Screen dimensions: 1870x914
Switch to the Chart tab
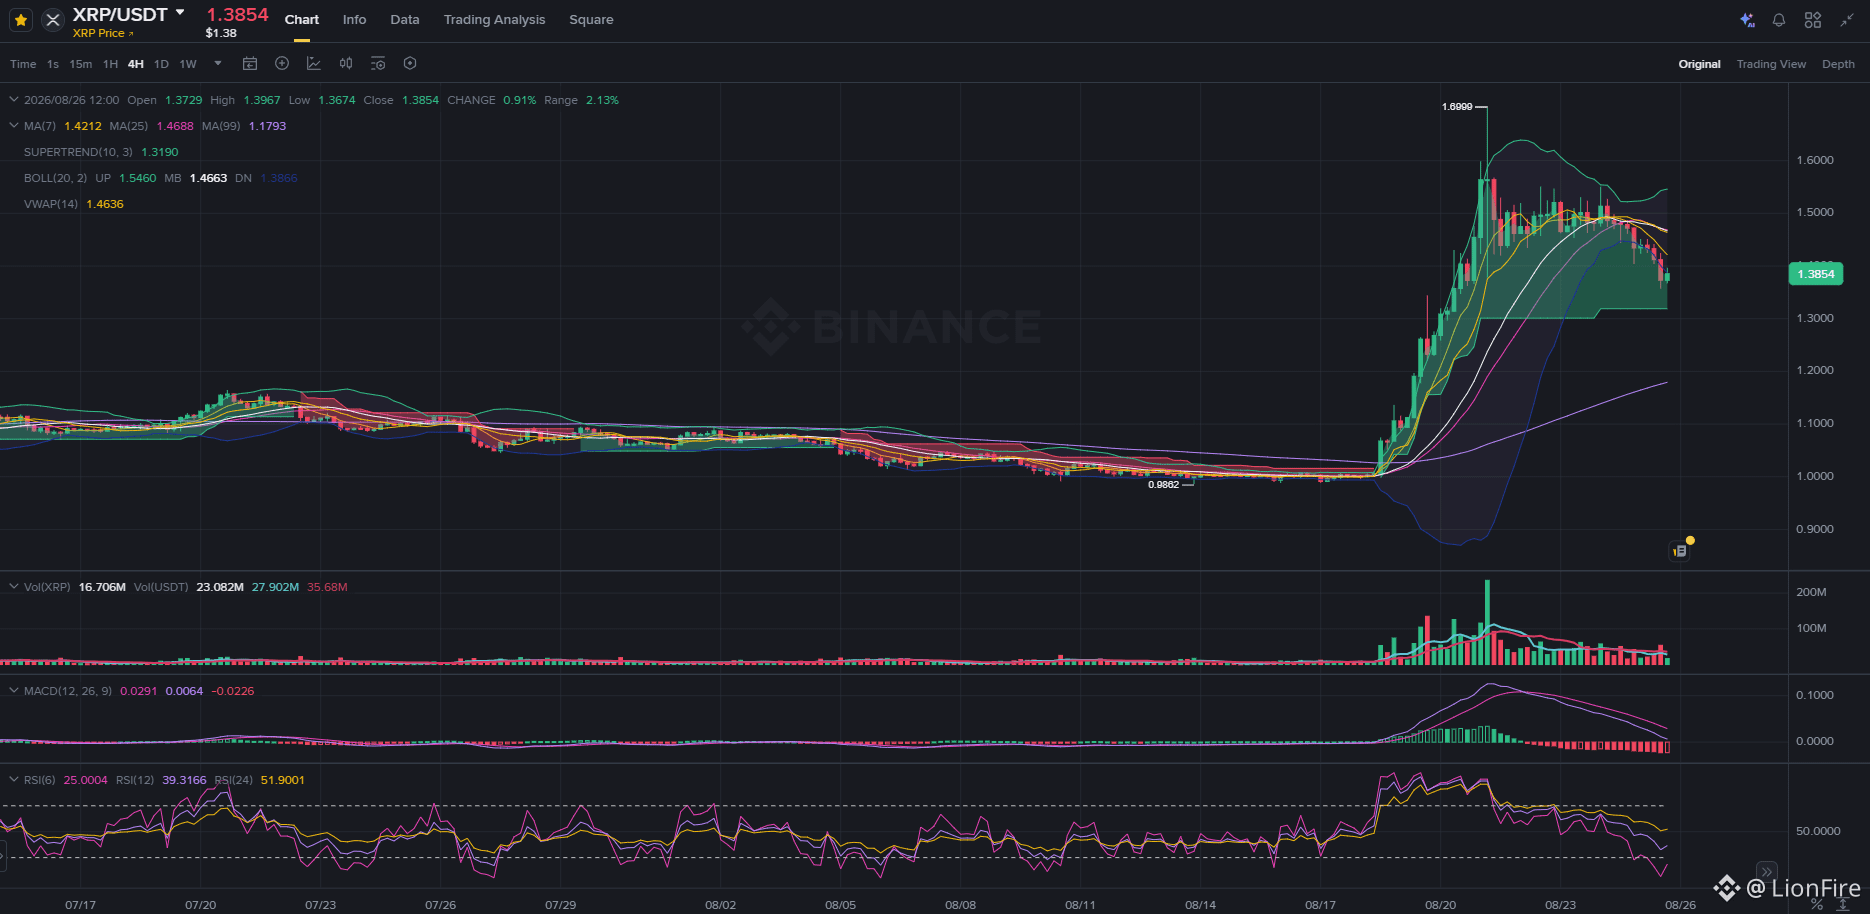pyautogui.click(x=302, y=20)
